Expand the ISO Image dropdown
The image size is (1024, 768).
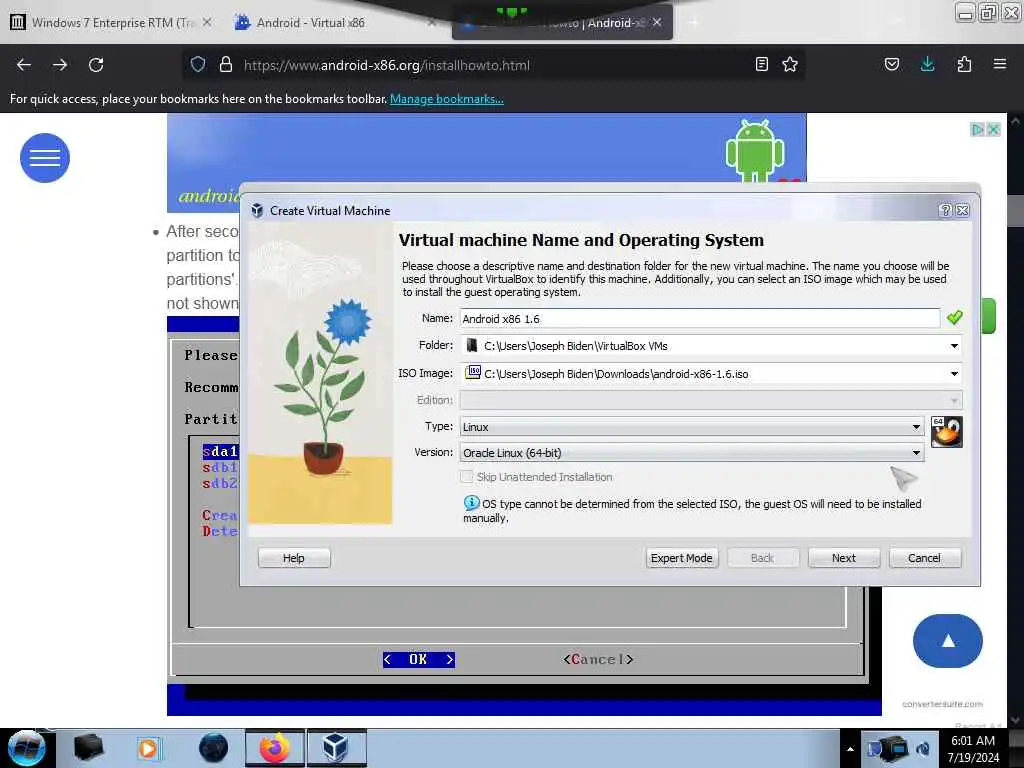tap(954, 374)
